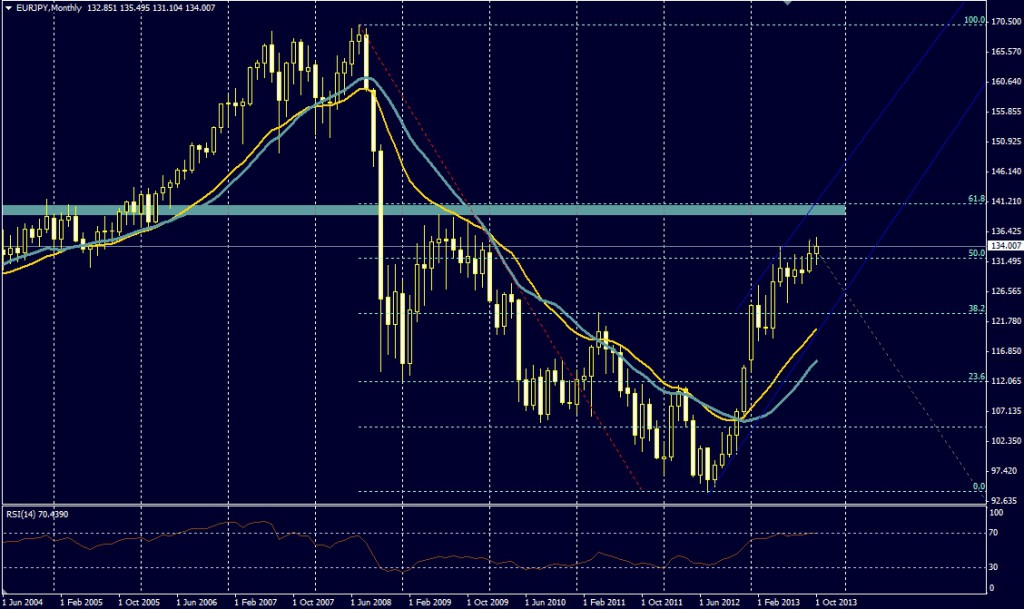Click the RSI 70 level scale value
The width and height of the screenshot is (1024, 609).
pos(995,534)
